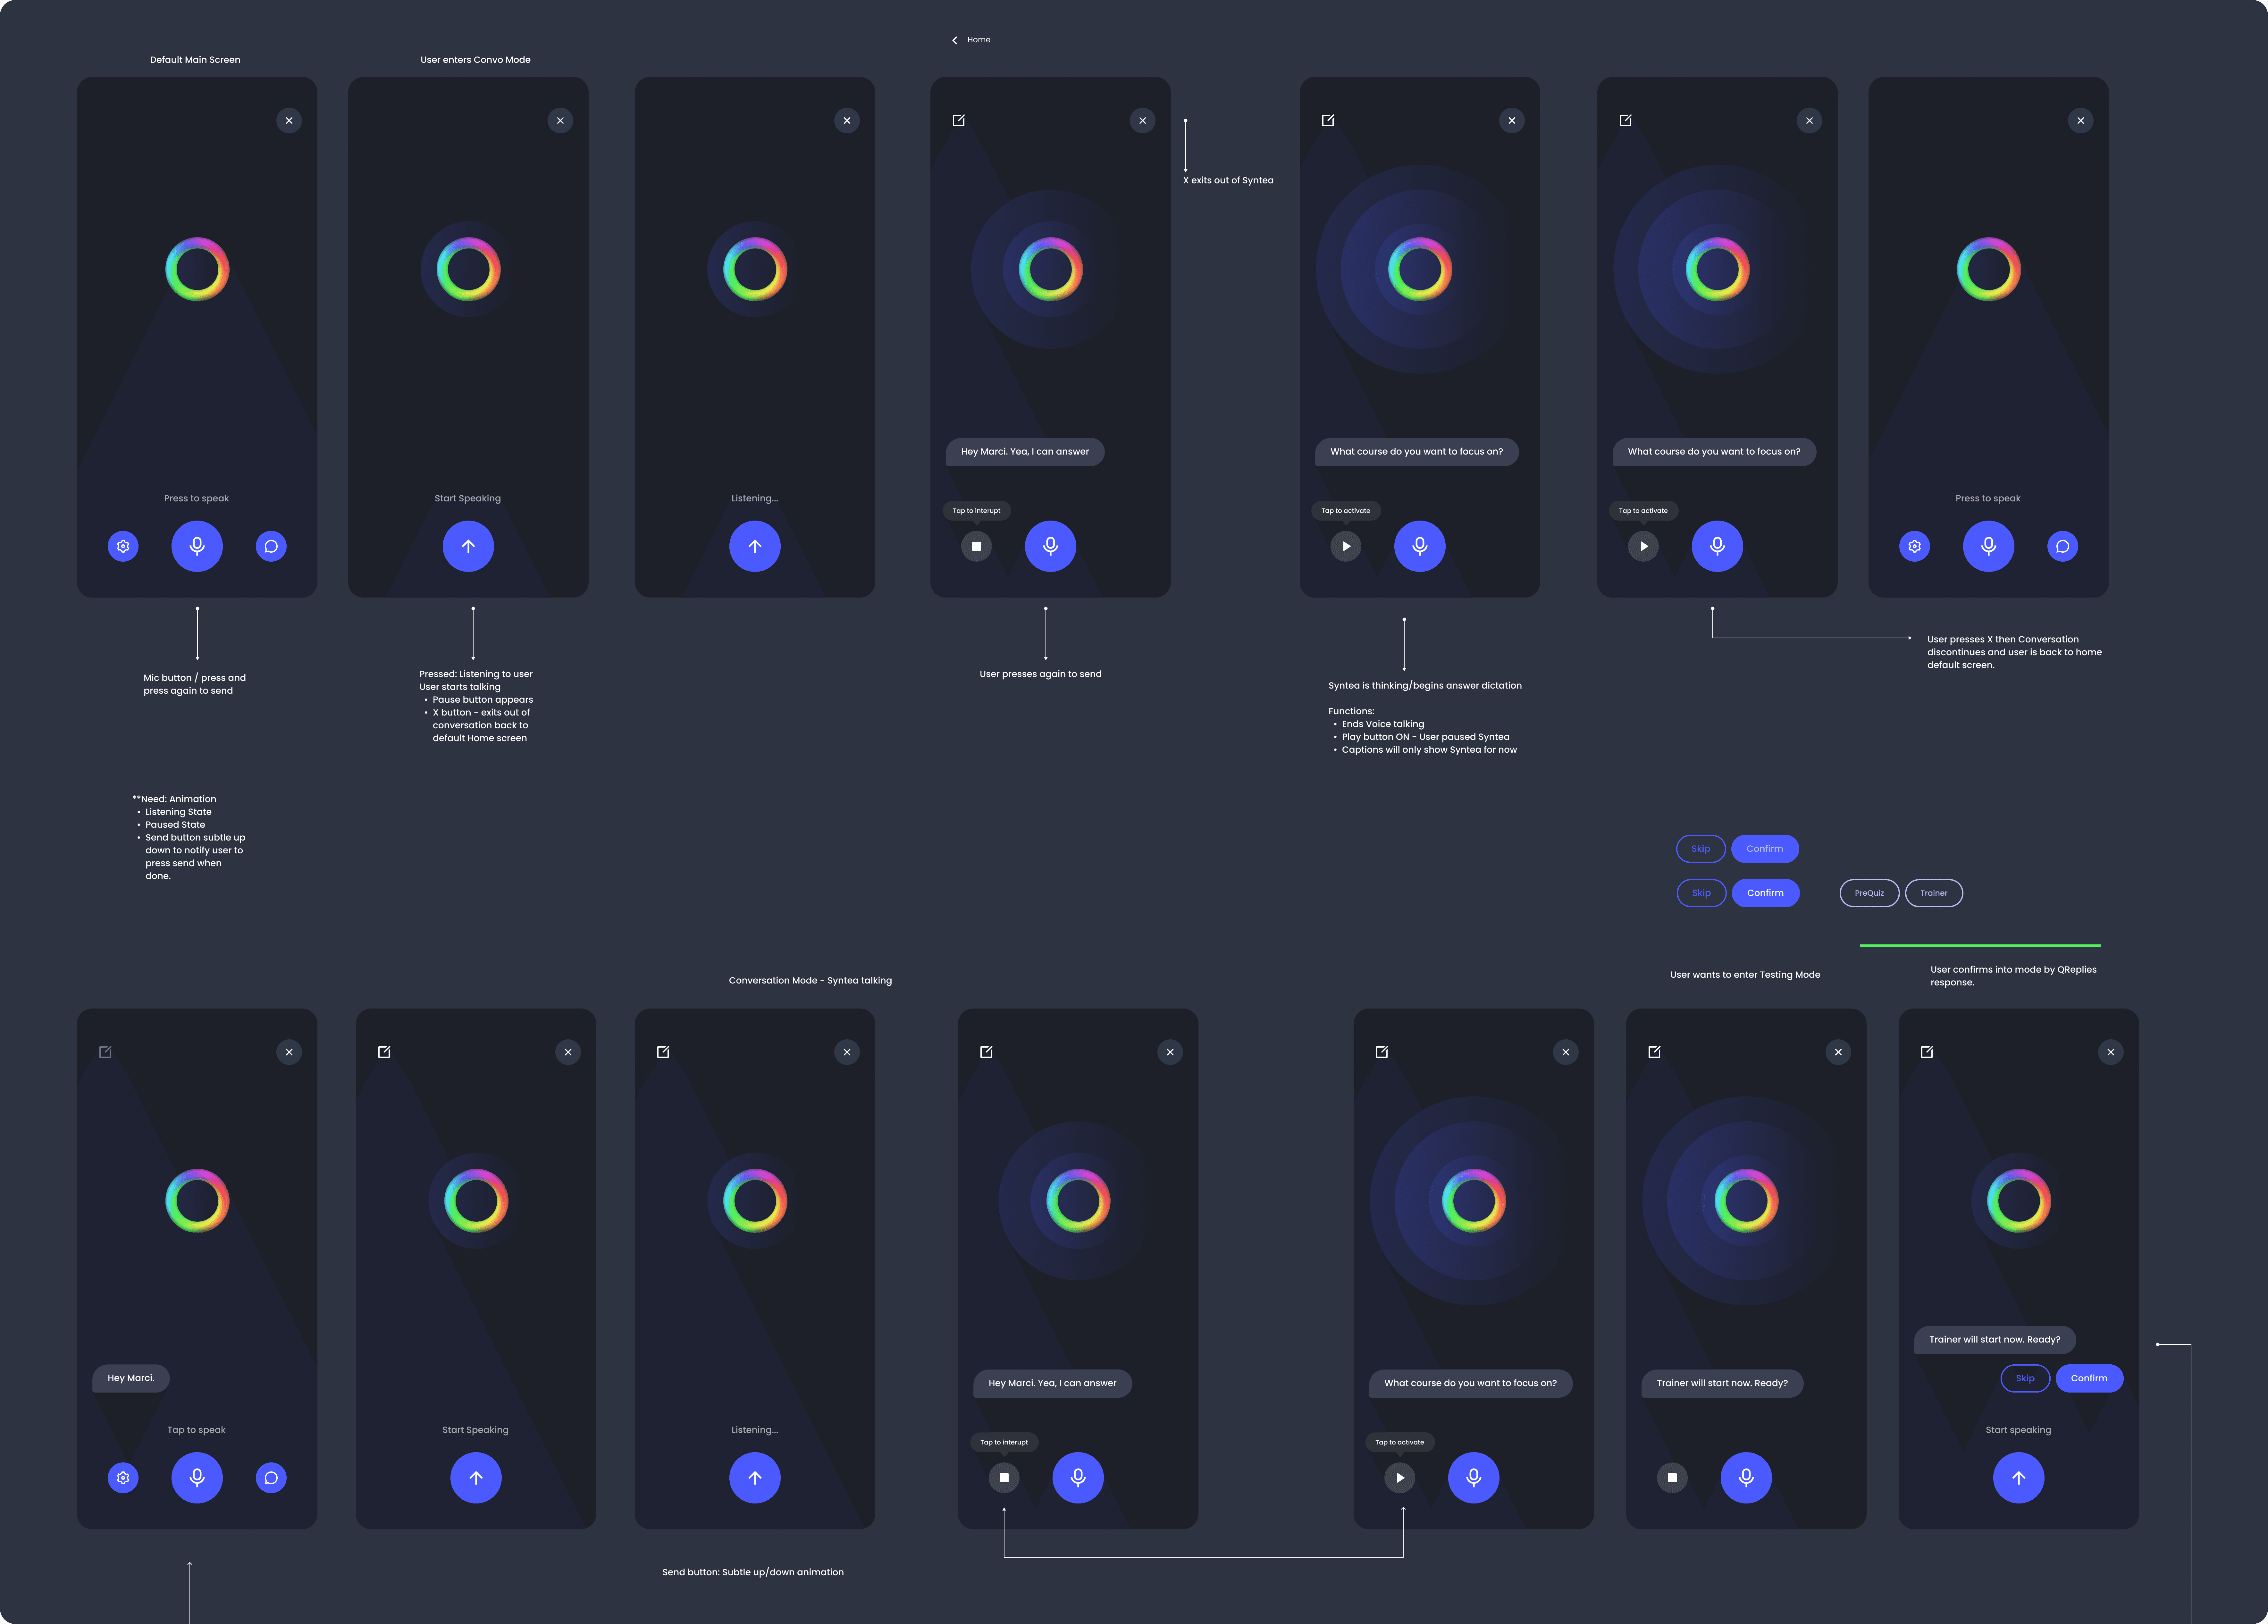Open settings gear on Default Main Screen
2268x1624 pixels.
coord(123,546)
